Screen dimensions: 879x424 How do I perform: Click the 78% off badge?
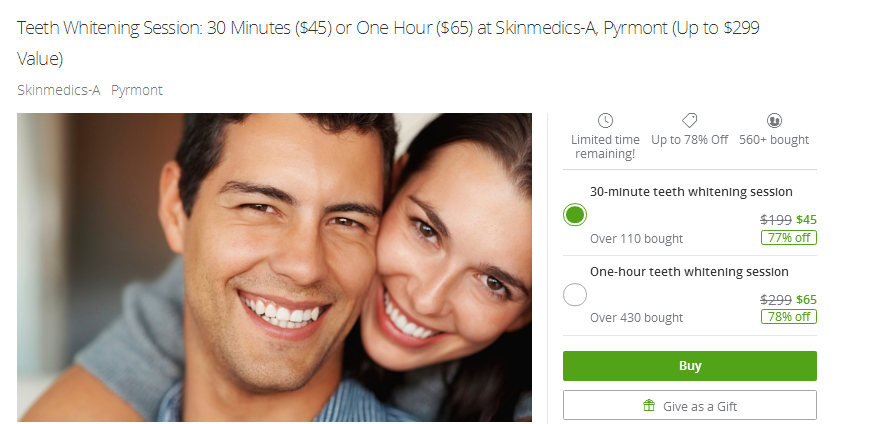(x=789, y=317)
